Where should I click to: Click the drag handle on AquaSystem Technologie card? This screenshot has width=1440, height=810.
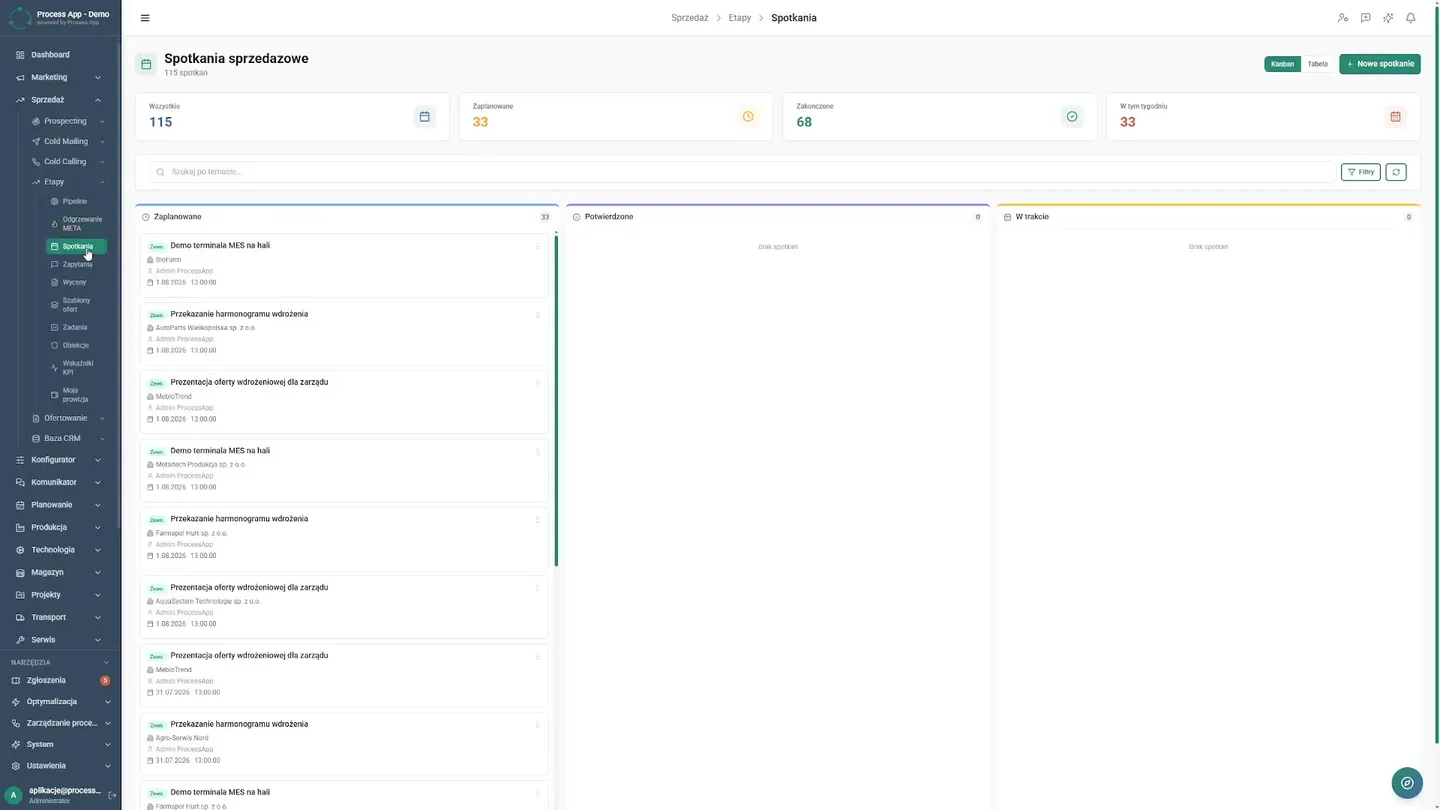click(538, 588)
